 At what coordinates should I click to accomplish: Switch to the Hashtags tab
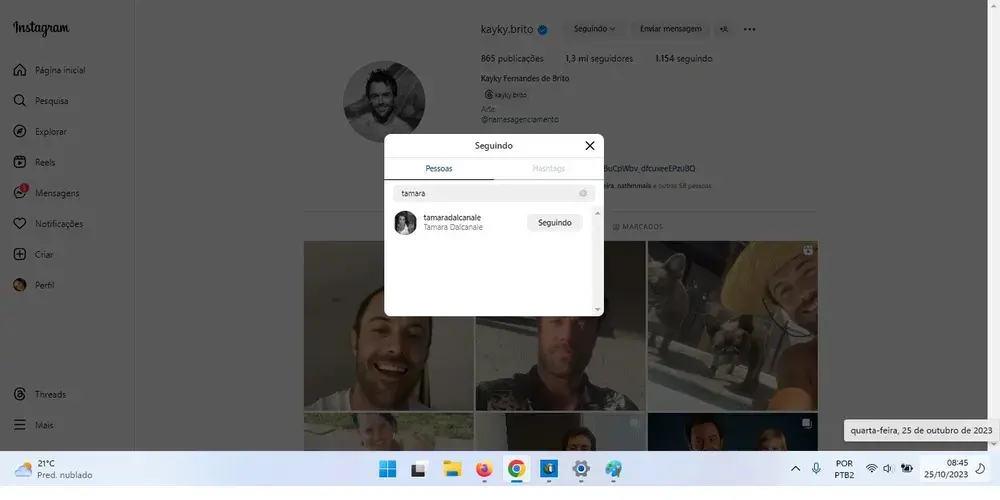(x=548, y=169)
